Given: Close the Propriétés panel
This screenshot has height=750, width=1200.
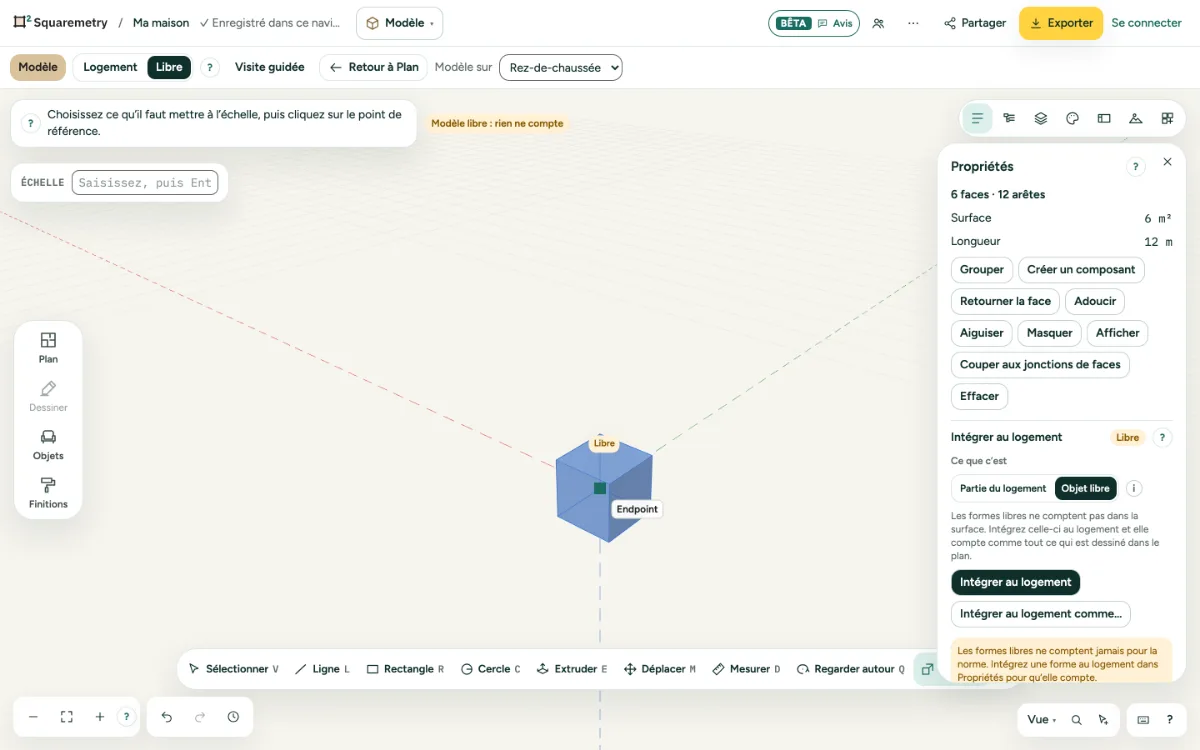Looking at the screenshot, I should click(1167, 162).
